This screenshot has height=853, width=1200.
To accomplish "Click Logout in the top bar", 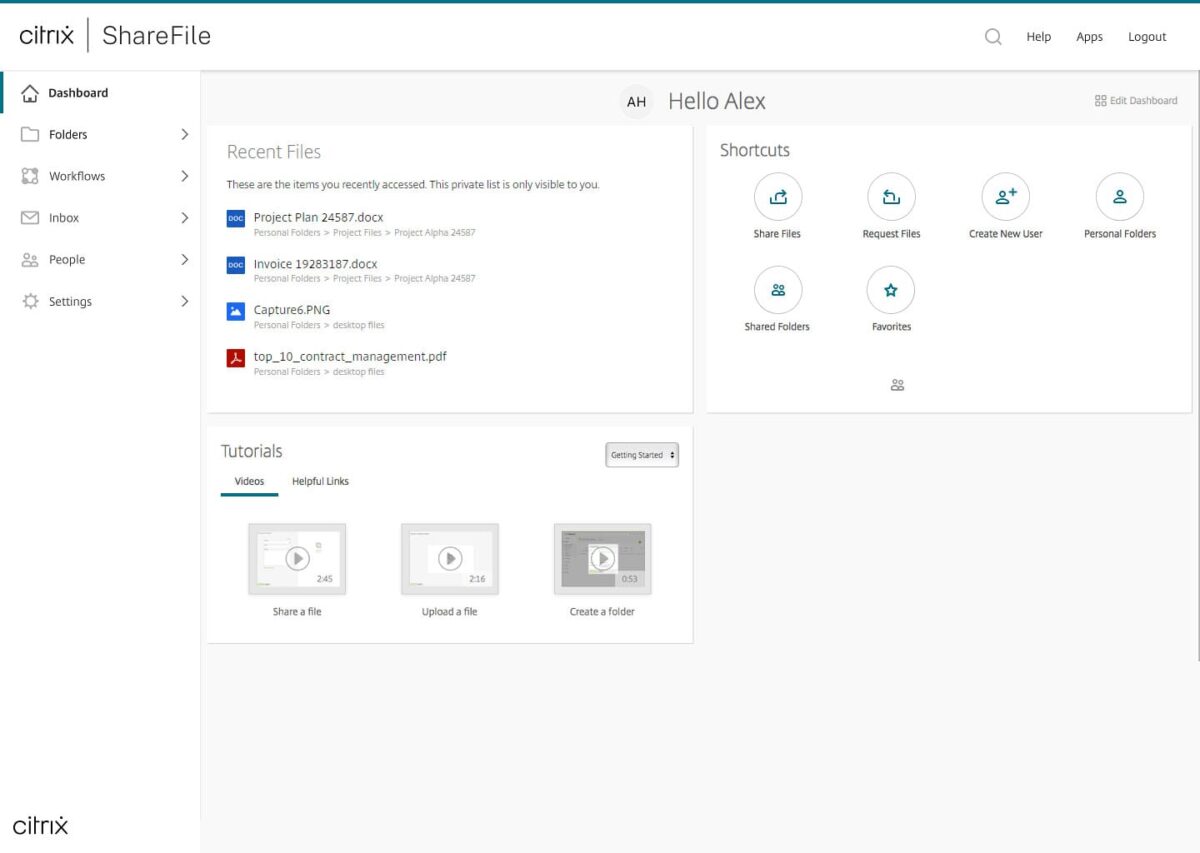I will coord(1147,36).
